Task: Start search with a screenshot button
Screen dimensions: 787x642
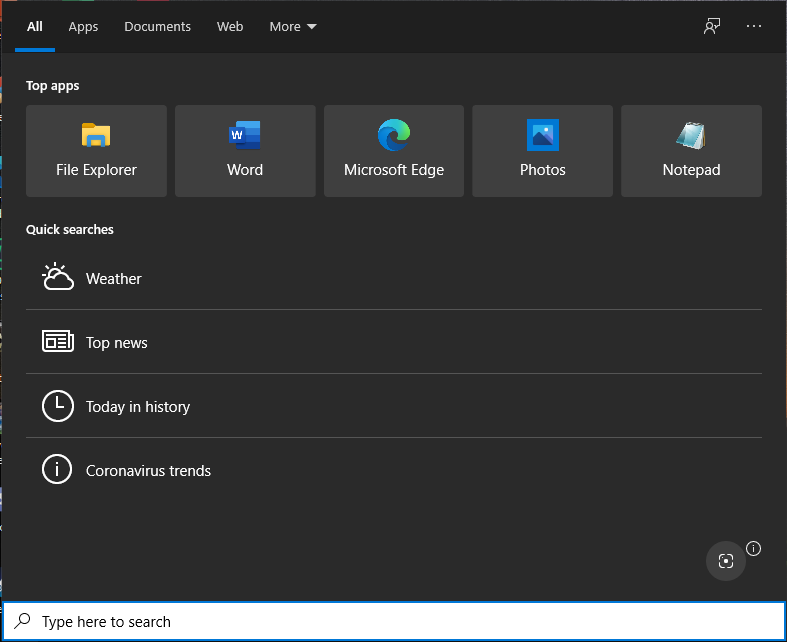Action: click(x=726, y=561)
